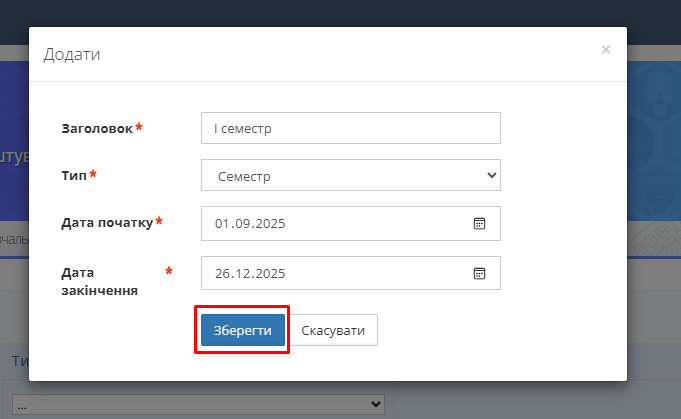Select day segment 26 in end date
The height and width of the screenshot is (419, 681).
click(x=222, y=273)
